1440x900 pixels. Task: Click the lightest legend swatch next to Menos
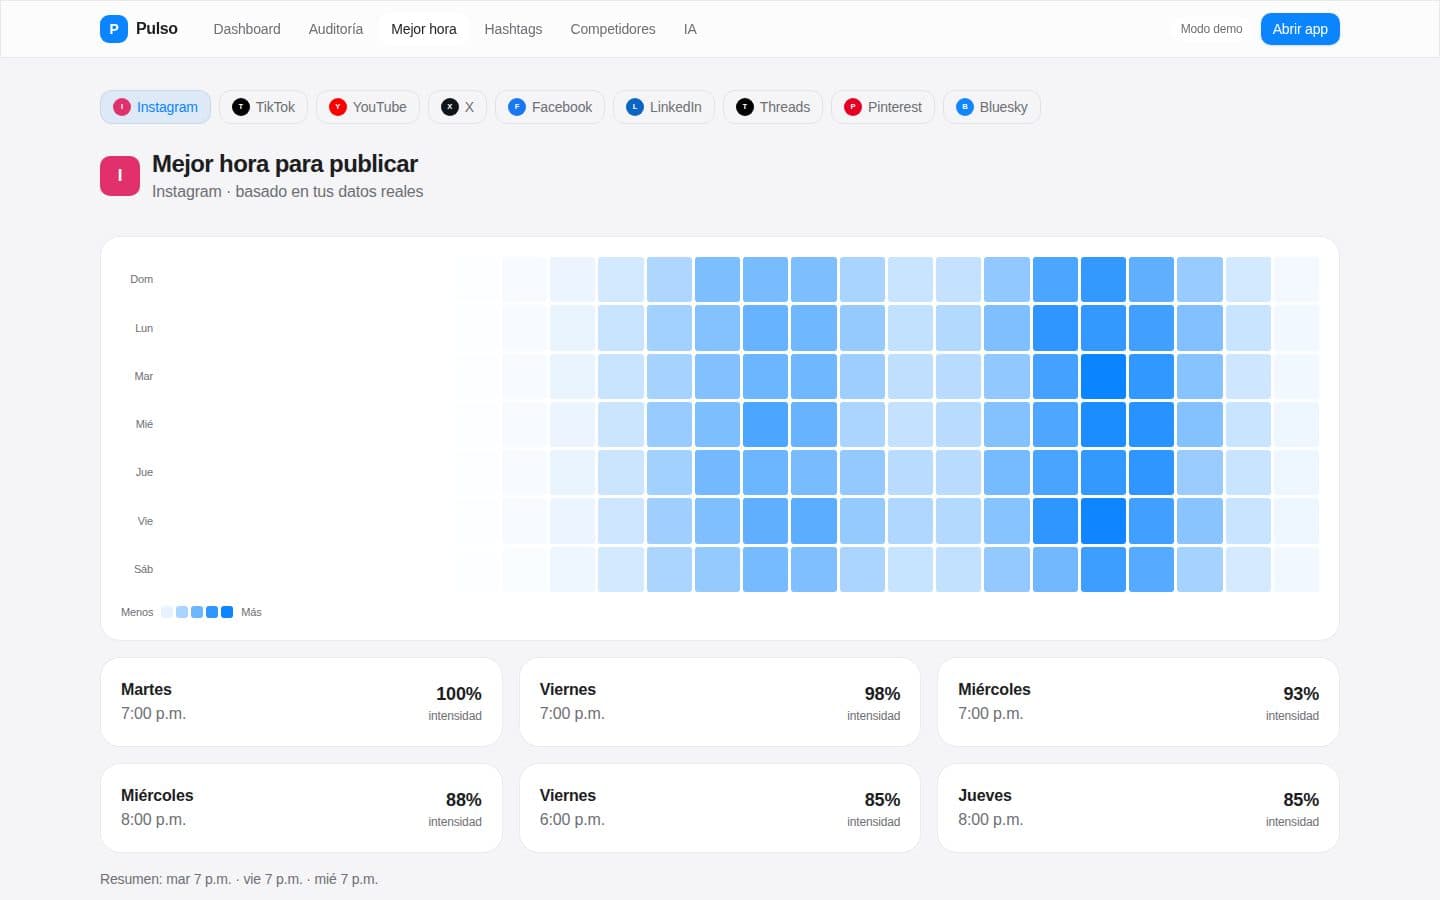coord(167,612)
